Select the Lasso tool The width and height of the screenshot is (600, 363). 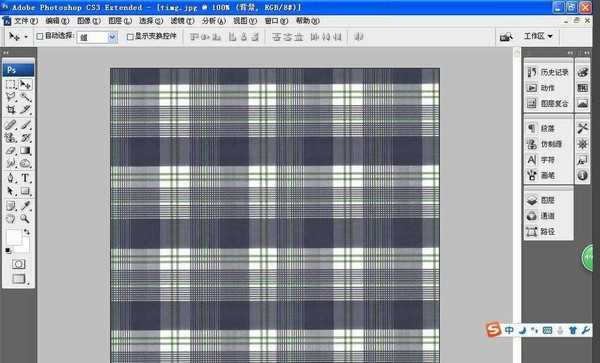click(11, 97)
